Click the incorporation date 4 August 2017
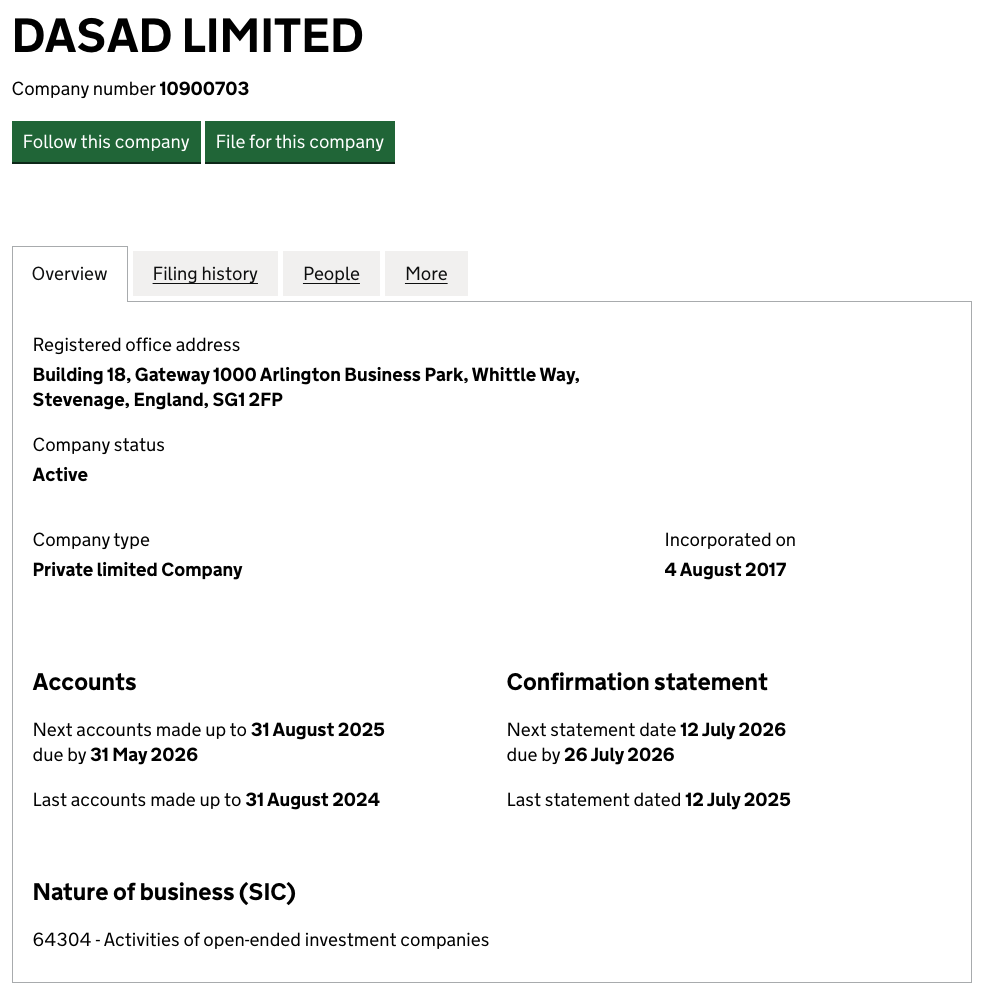This screenshot has height=993, width=985. point(725,570)
